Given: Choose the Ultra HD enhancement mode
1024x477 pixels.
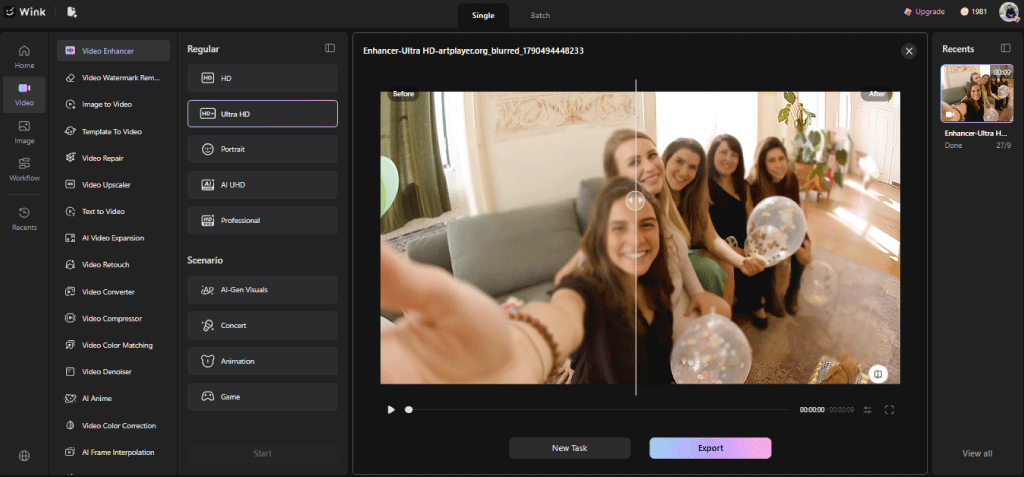Looking at the screenshot, I should (263, 114).
